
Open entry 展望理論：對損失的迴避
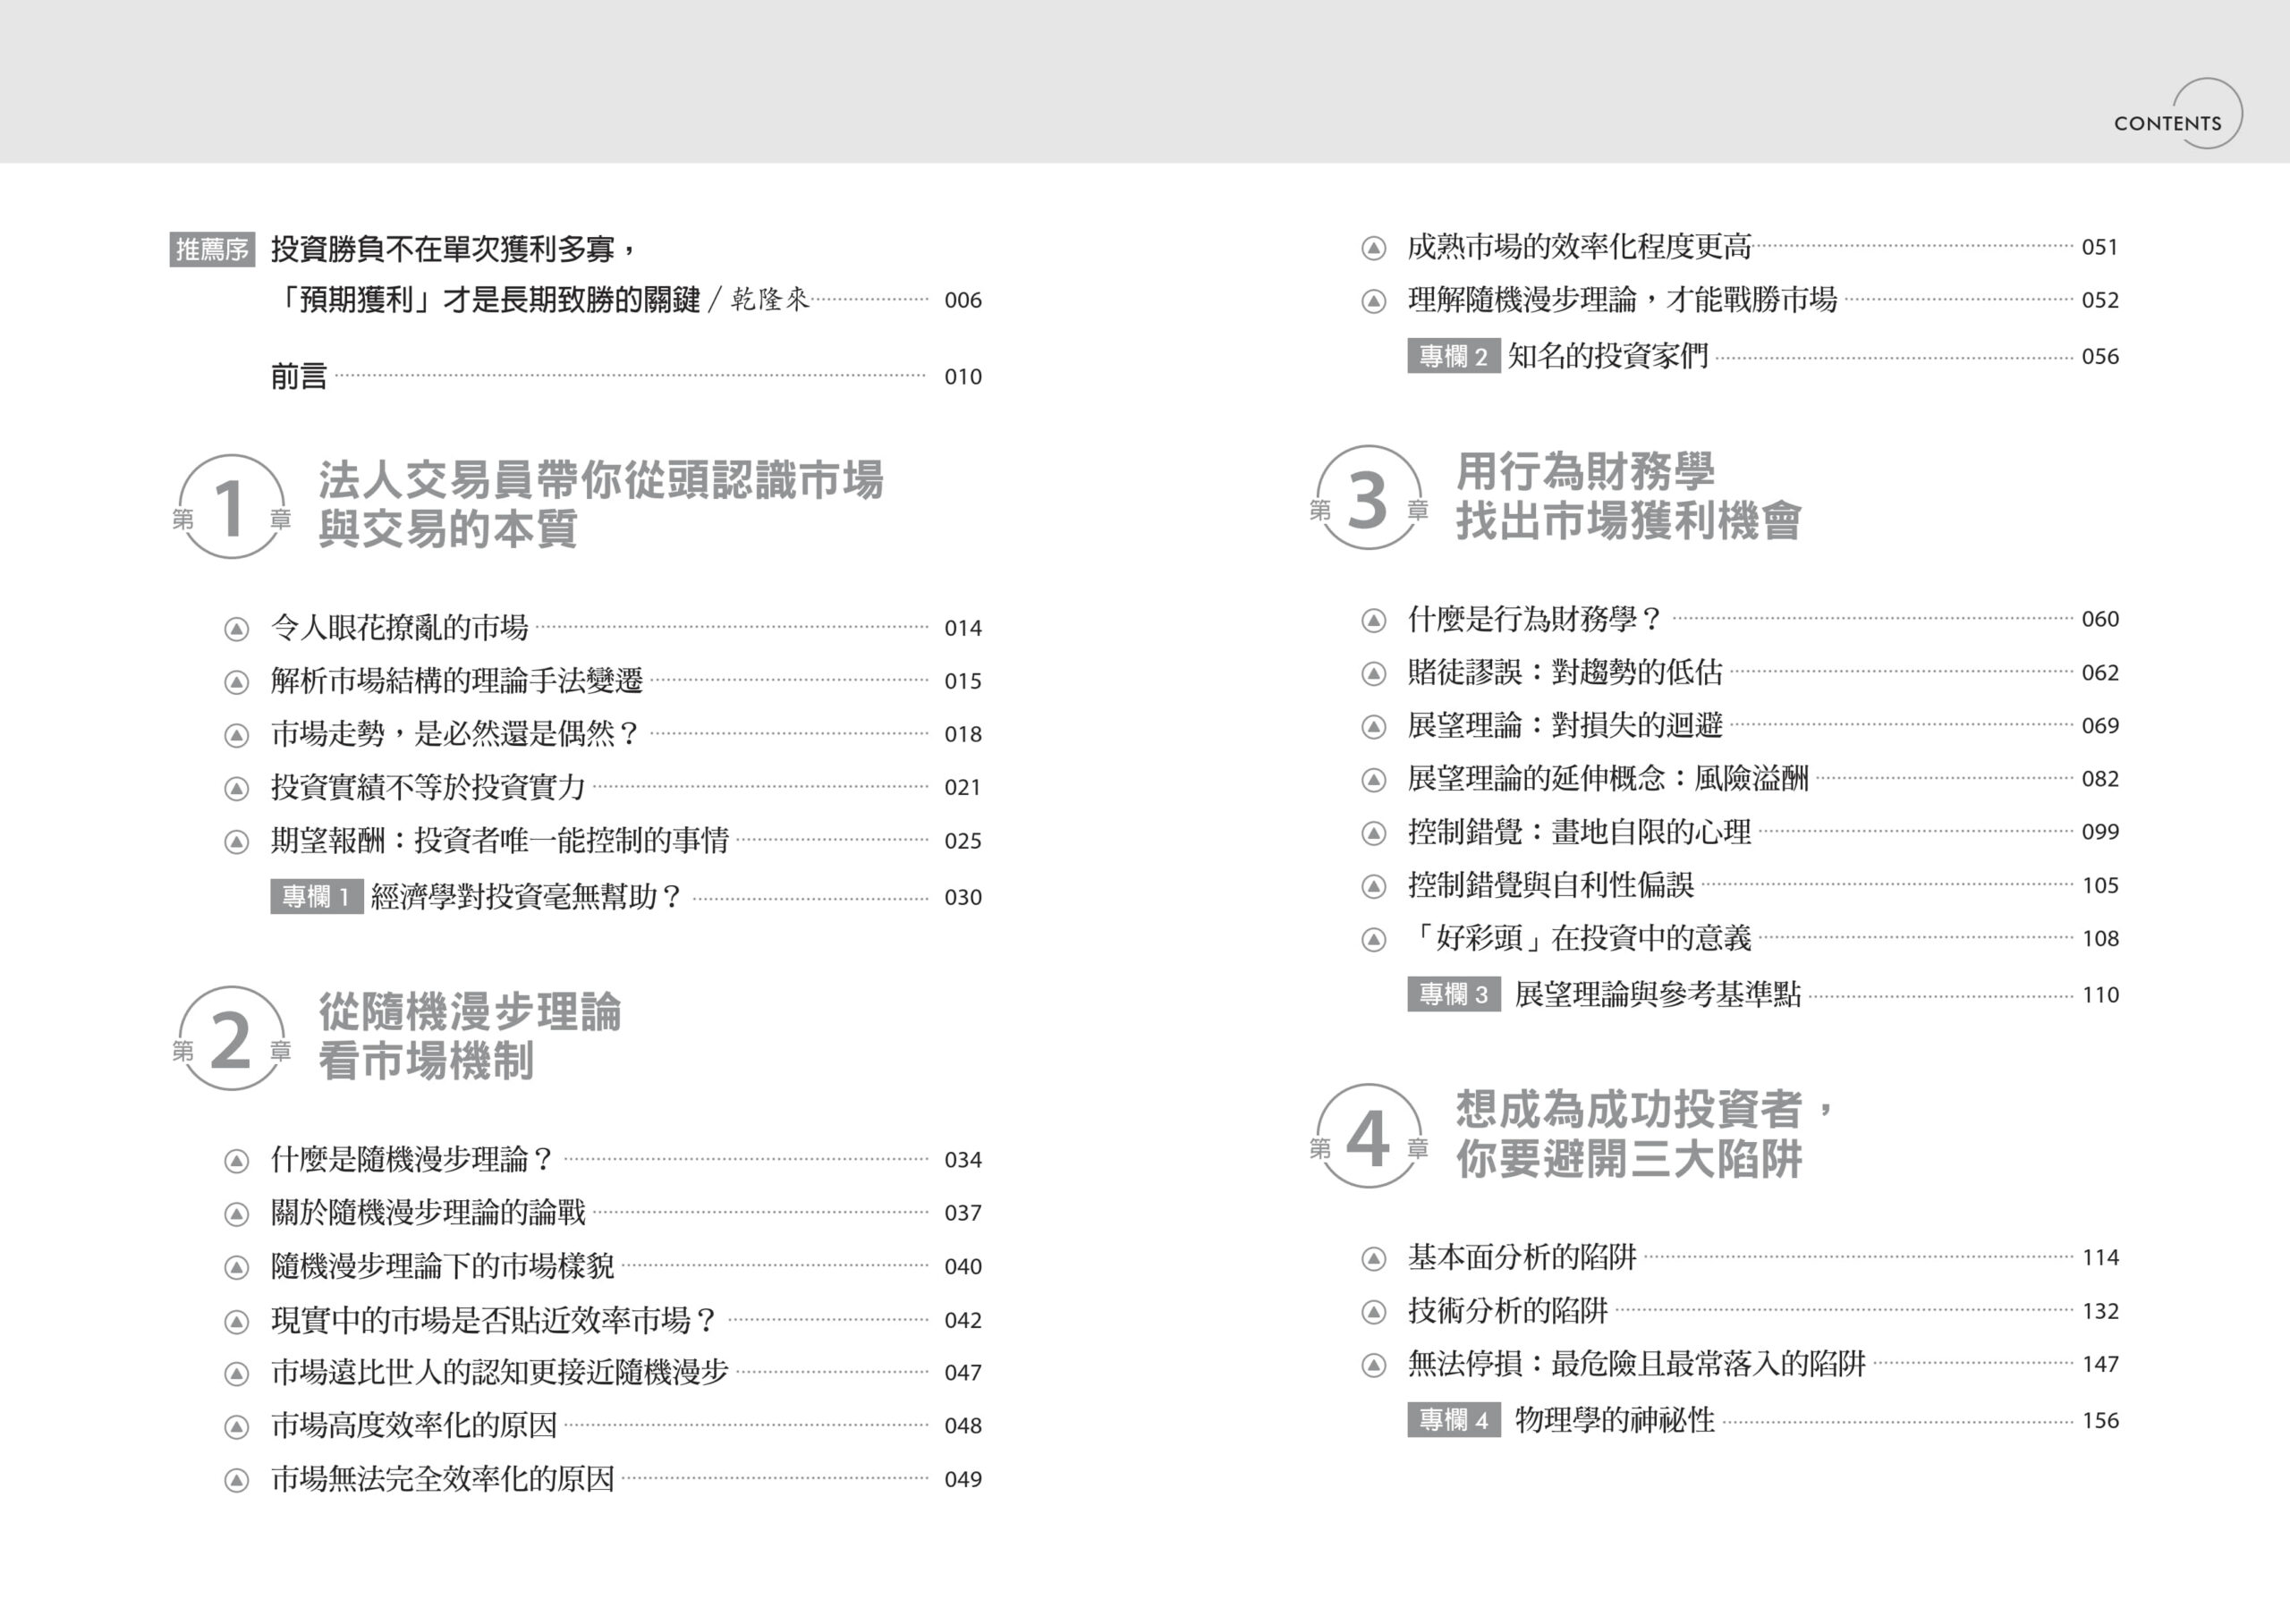coord(1564,726)
